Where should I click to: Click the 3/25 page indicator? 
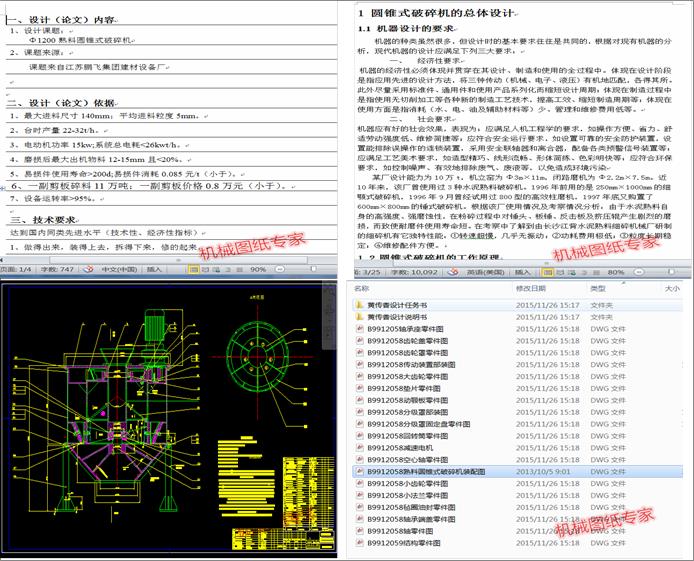[367, 272]
